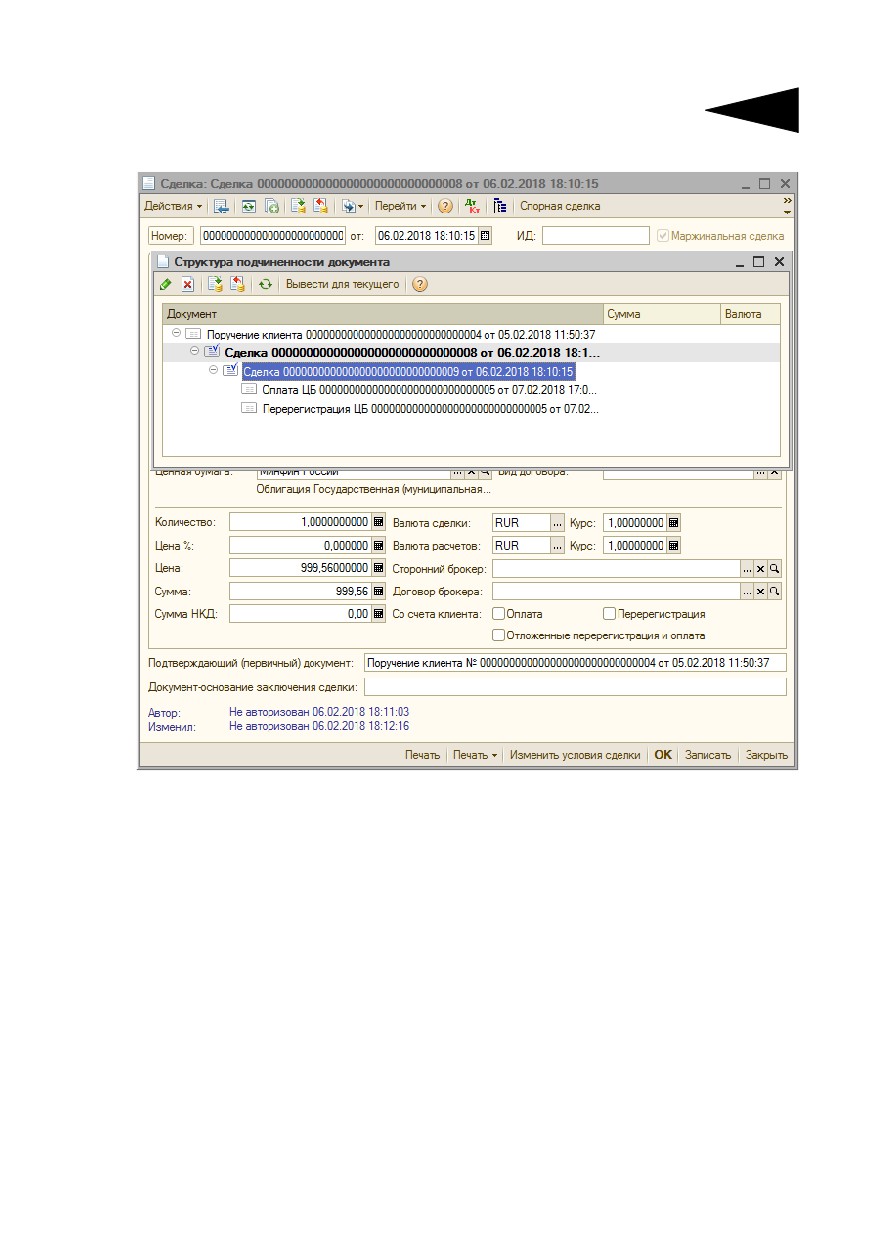This screenshot has width=875, height=1239.
Task: Click green refresh icon in structure window
Action: (x=265, y=284)
